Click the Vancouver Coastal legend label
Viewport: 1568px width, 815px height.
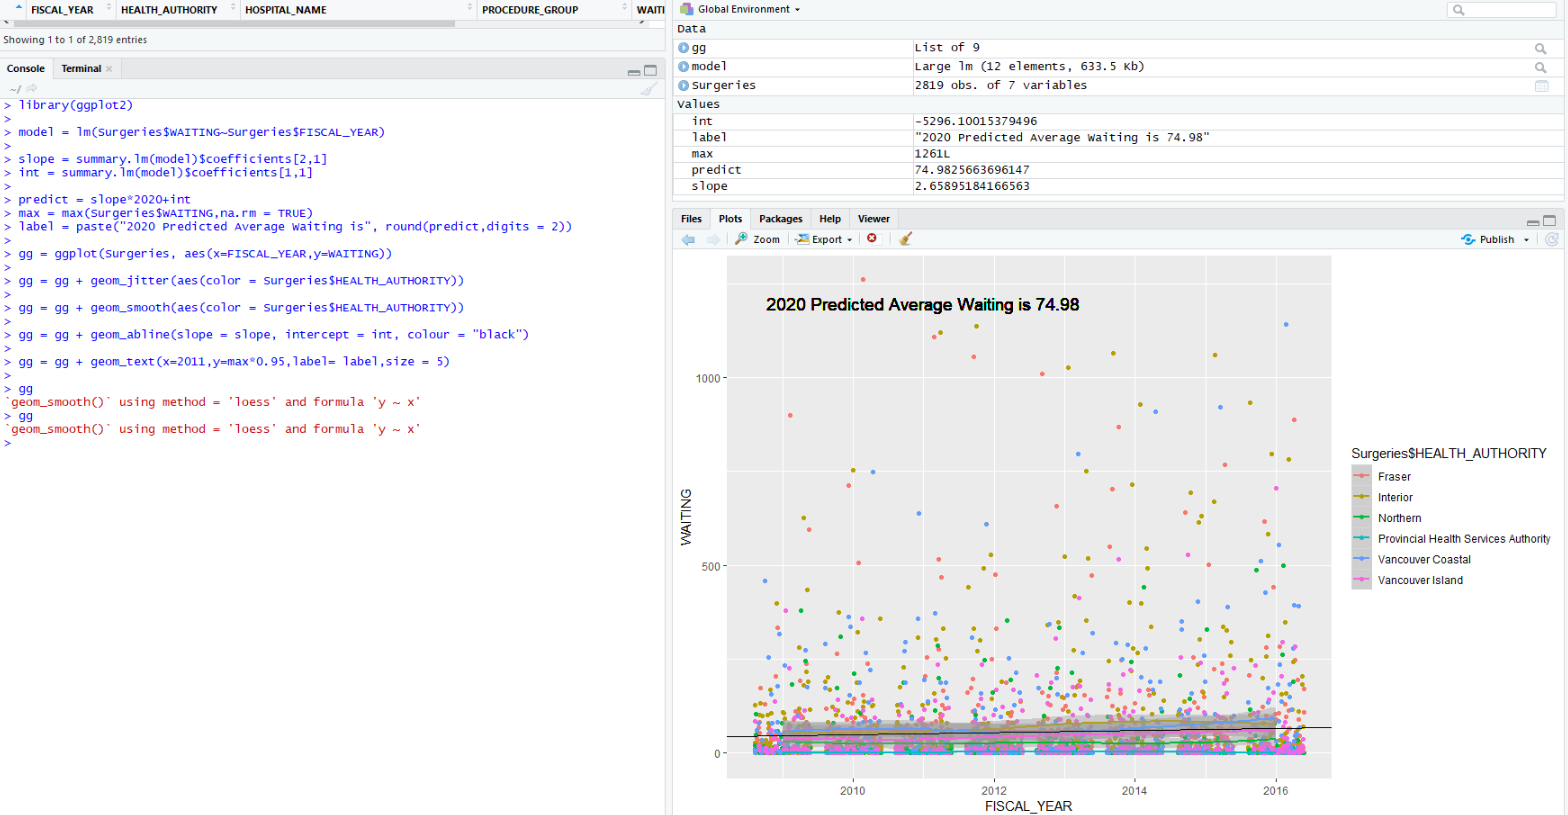pos(1424,560)
